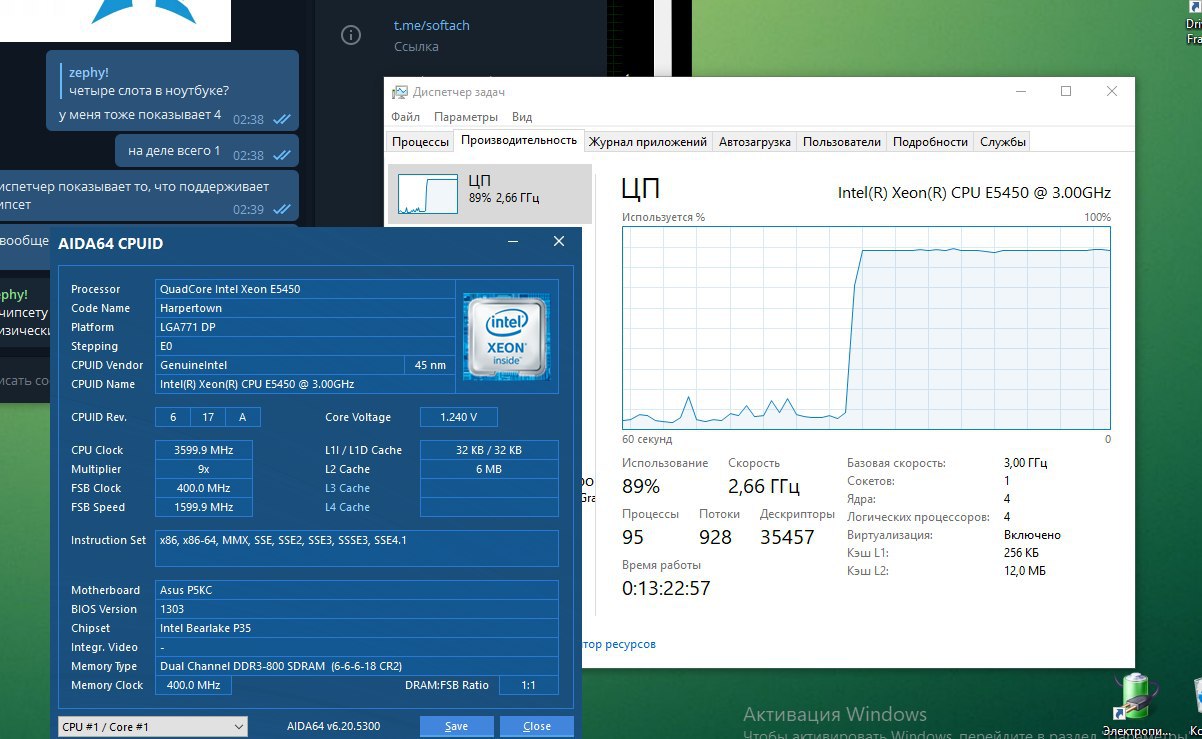This screenshot has height=739, width=1202.
Task: Click the Использование value 89%
Action: (x=641, y=487)
